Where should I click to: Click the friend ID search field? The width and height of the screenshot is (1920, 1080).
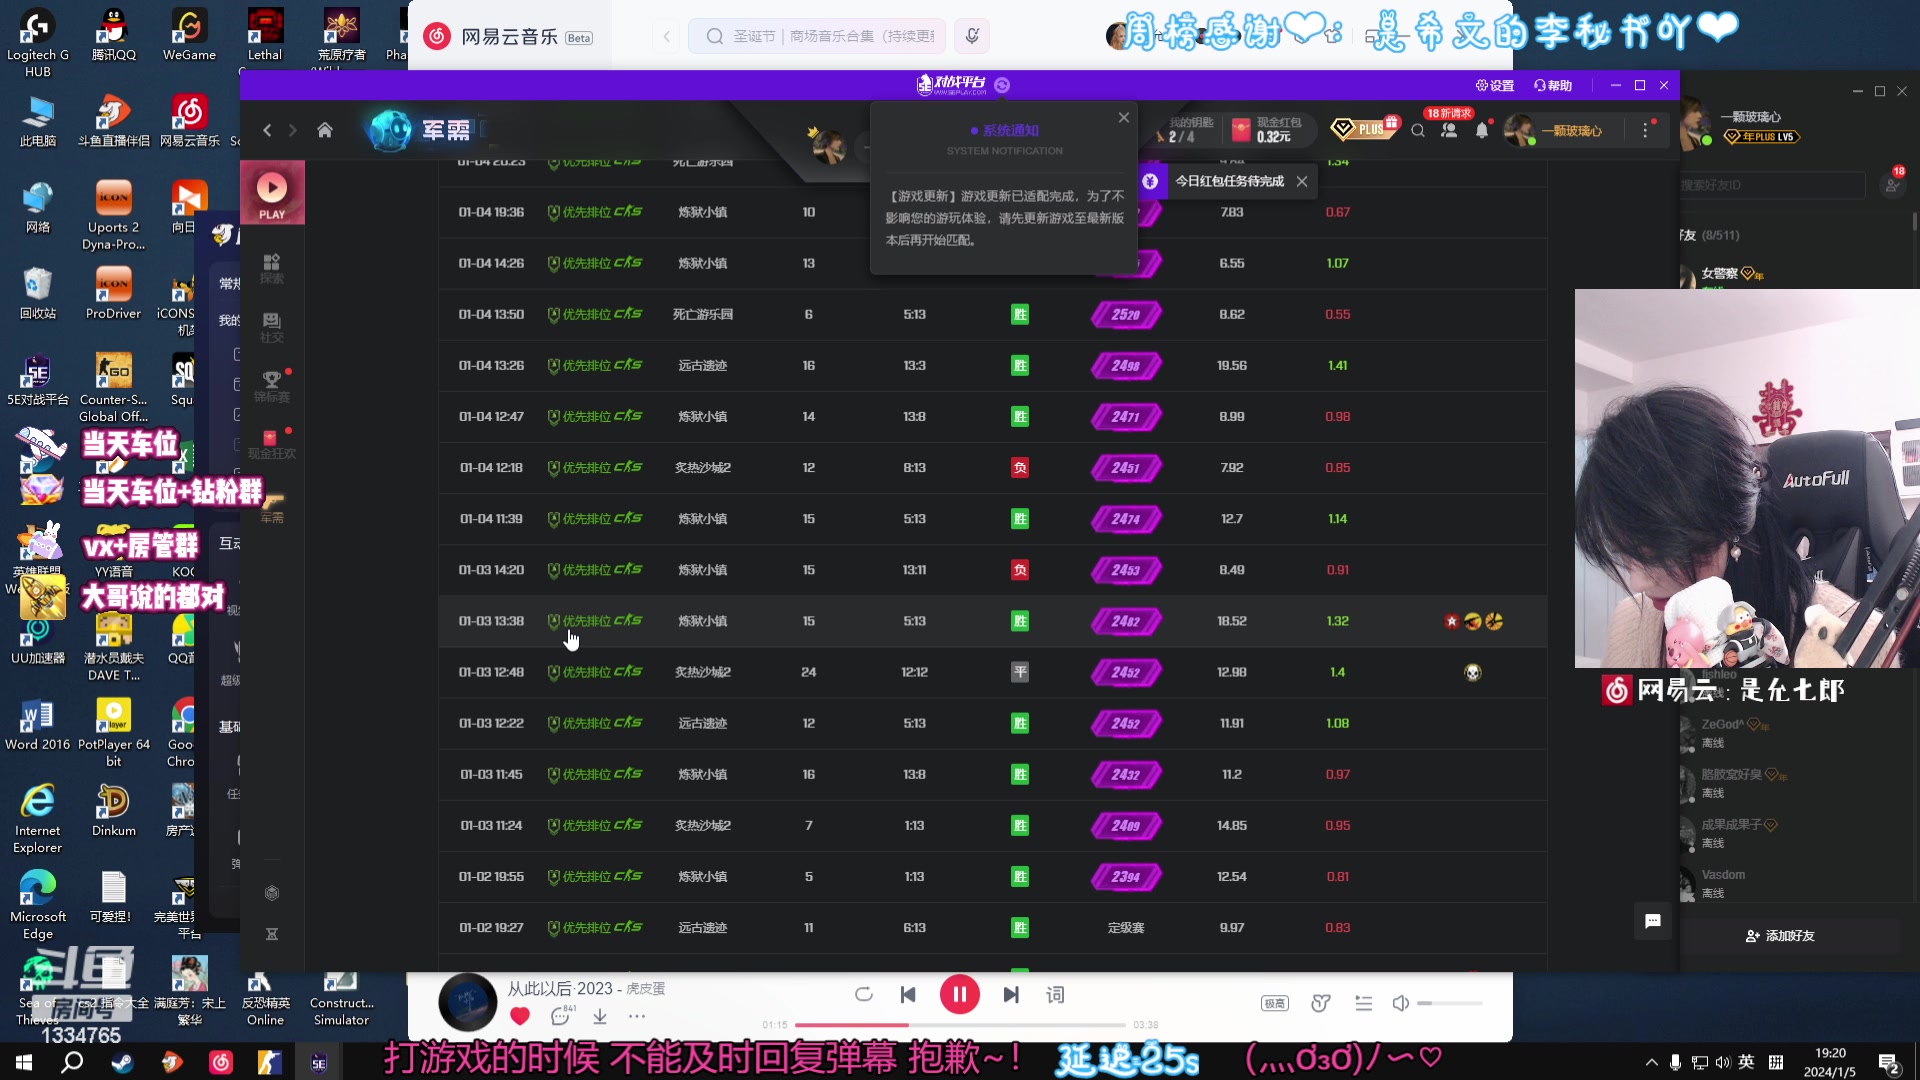pyautogui.click(x=1772, y=185)
